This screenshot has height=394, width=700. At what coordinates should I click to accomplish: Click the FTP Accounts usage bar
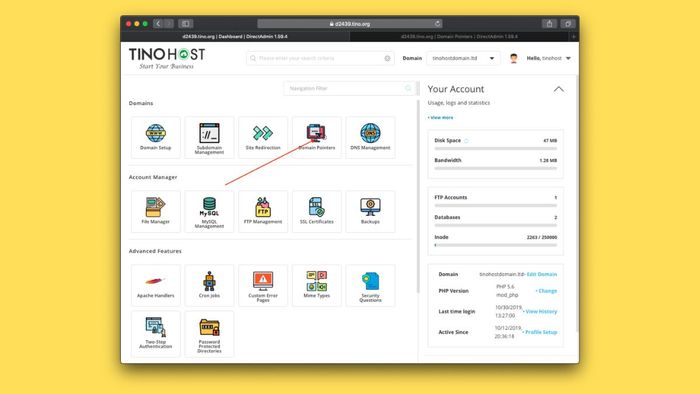click(496, 206)
